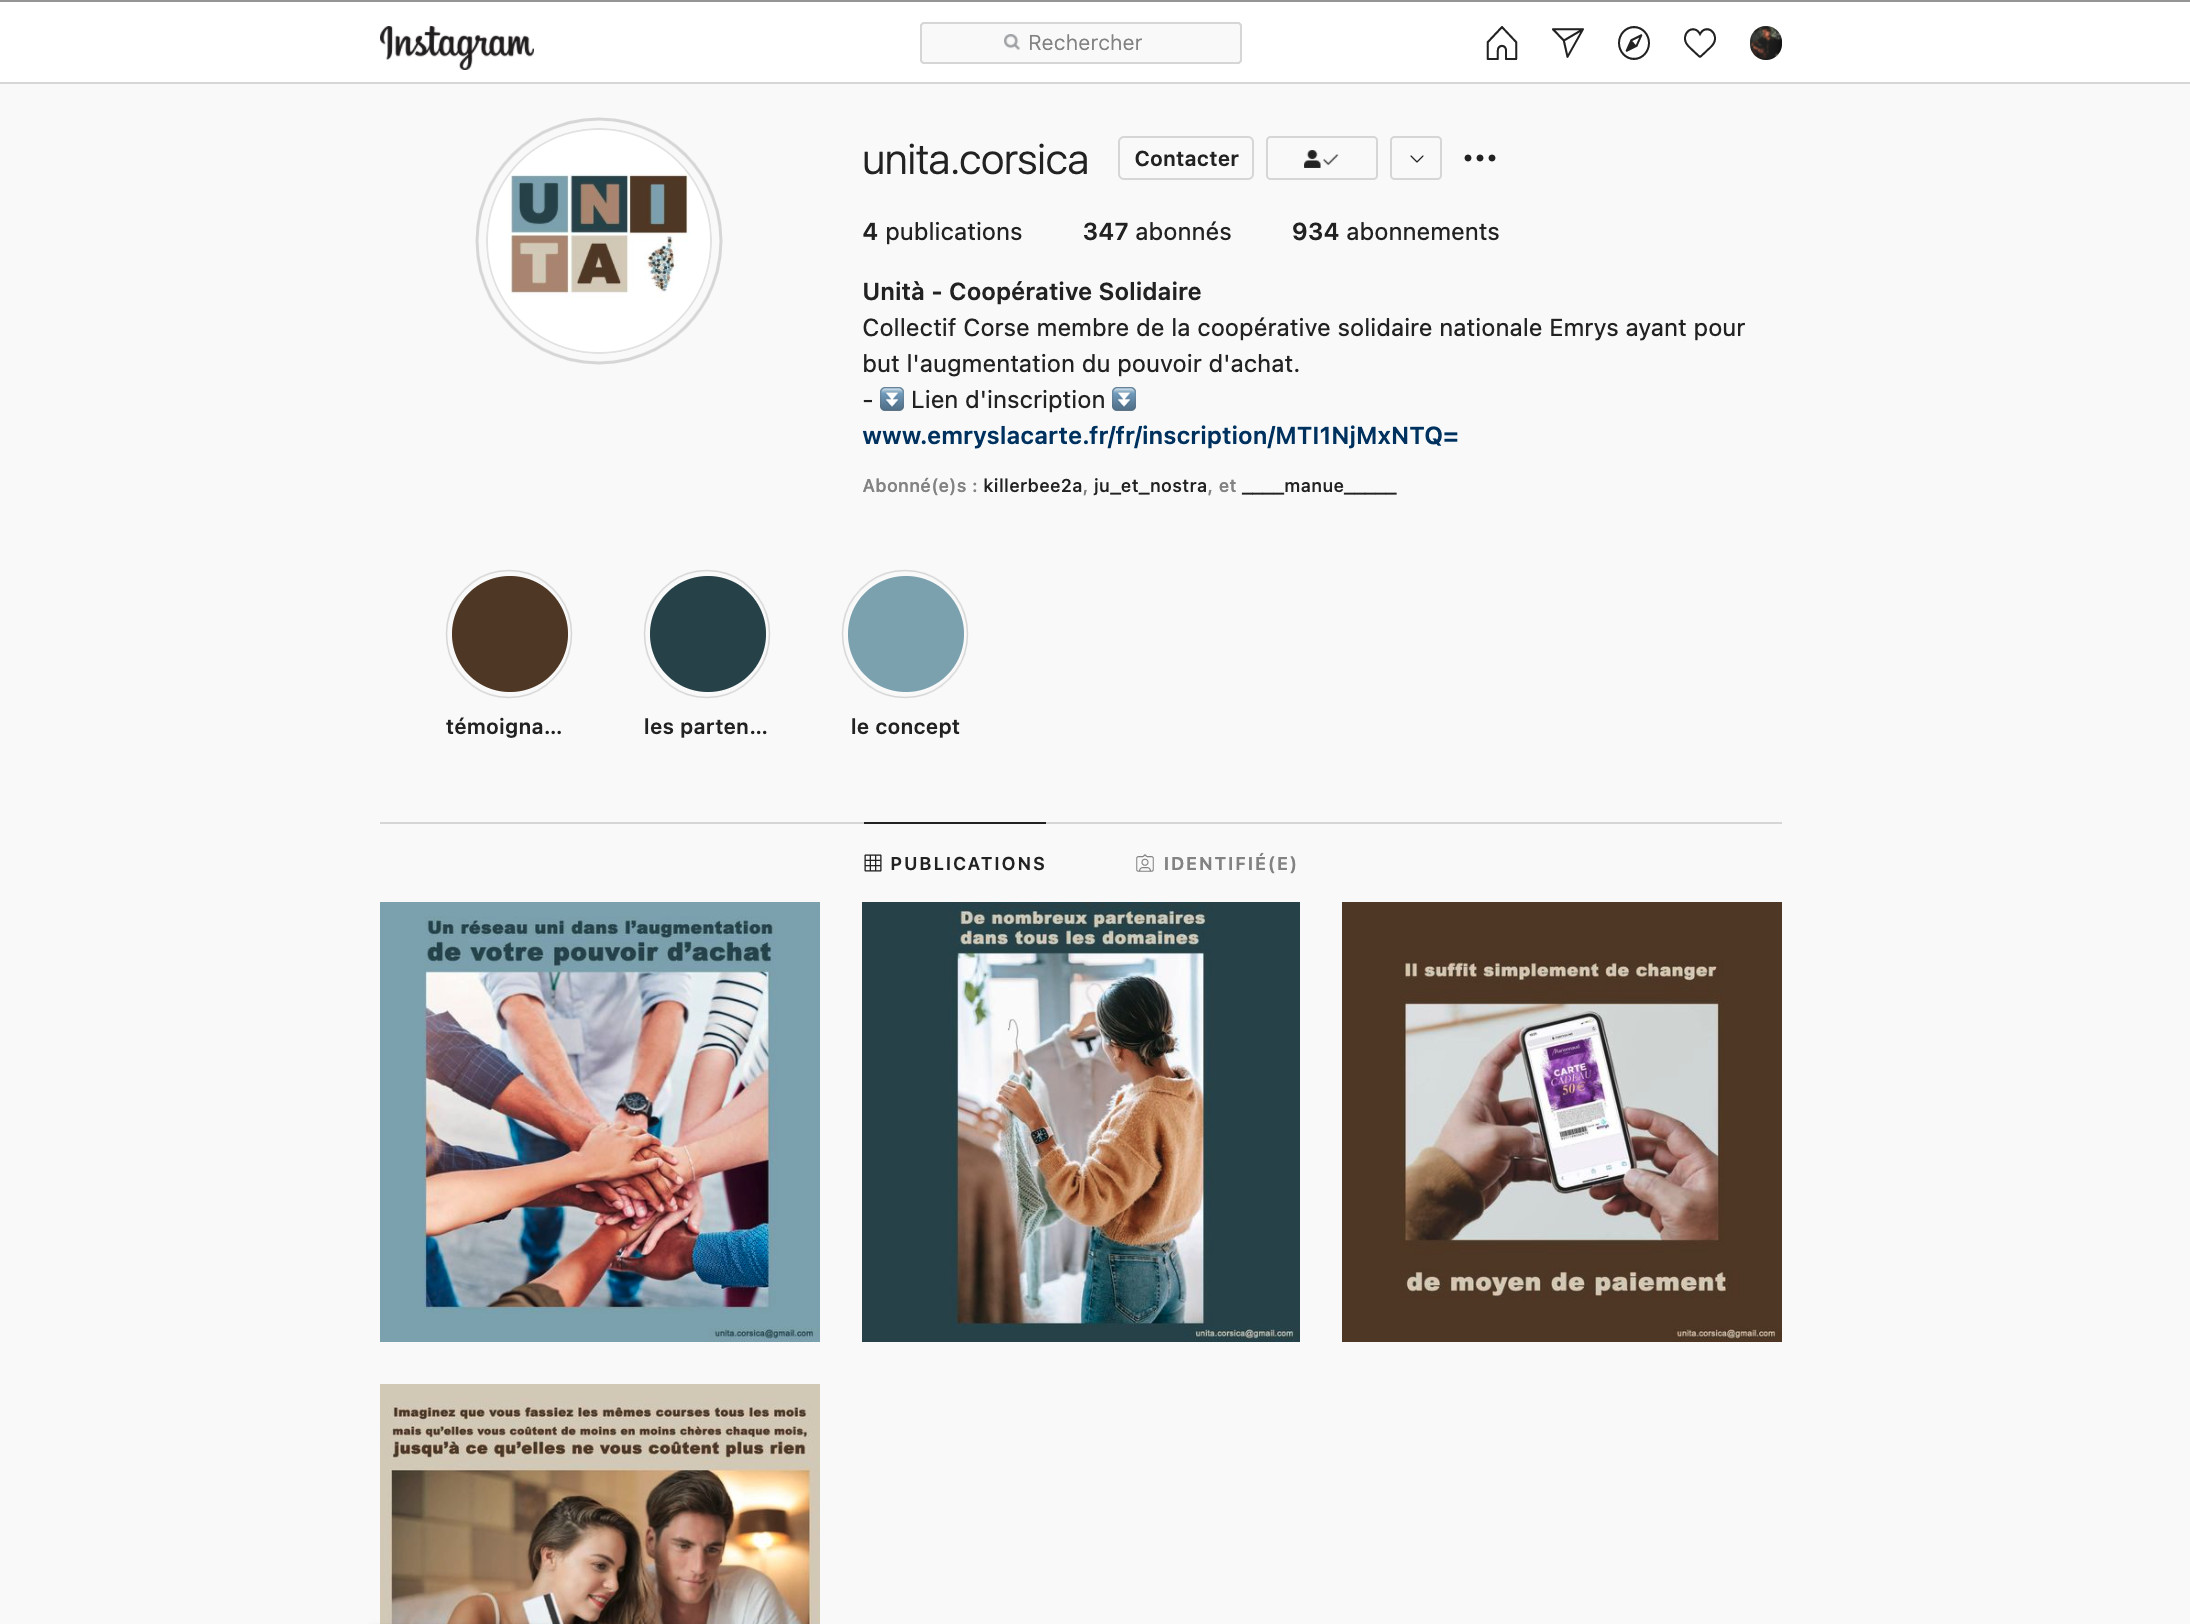Open the brown témoigna... story highlight
Viewport: 2190px width, 1624px height.
[509, 634]
